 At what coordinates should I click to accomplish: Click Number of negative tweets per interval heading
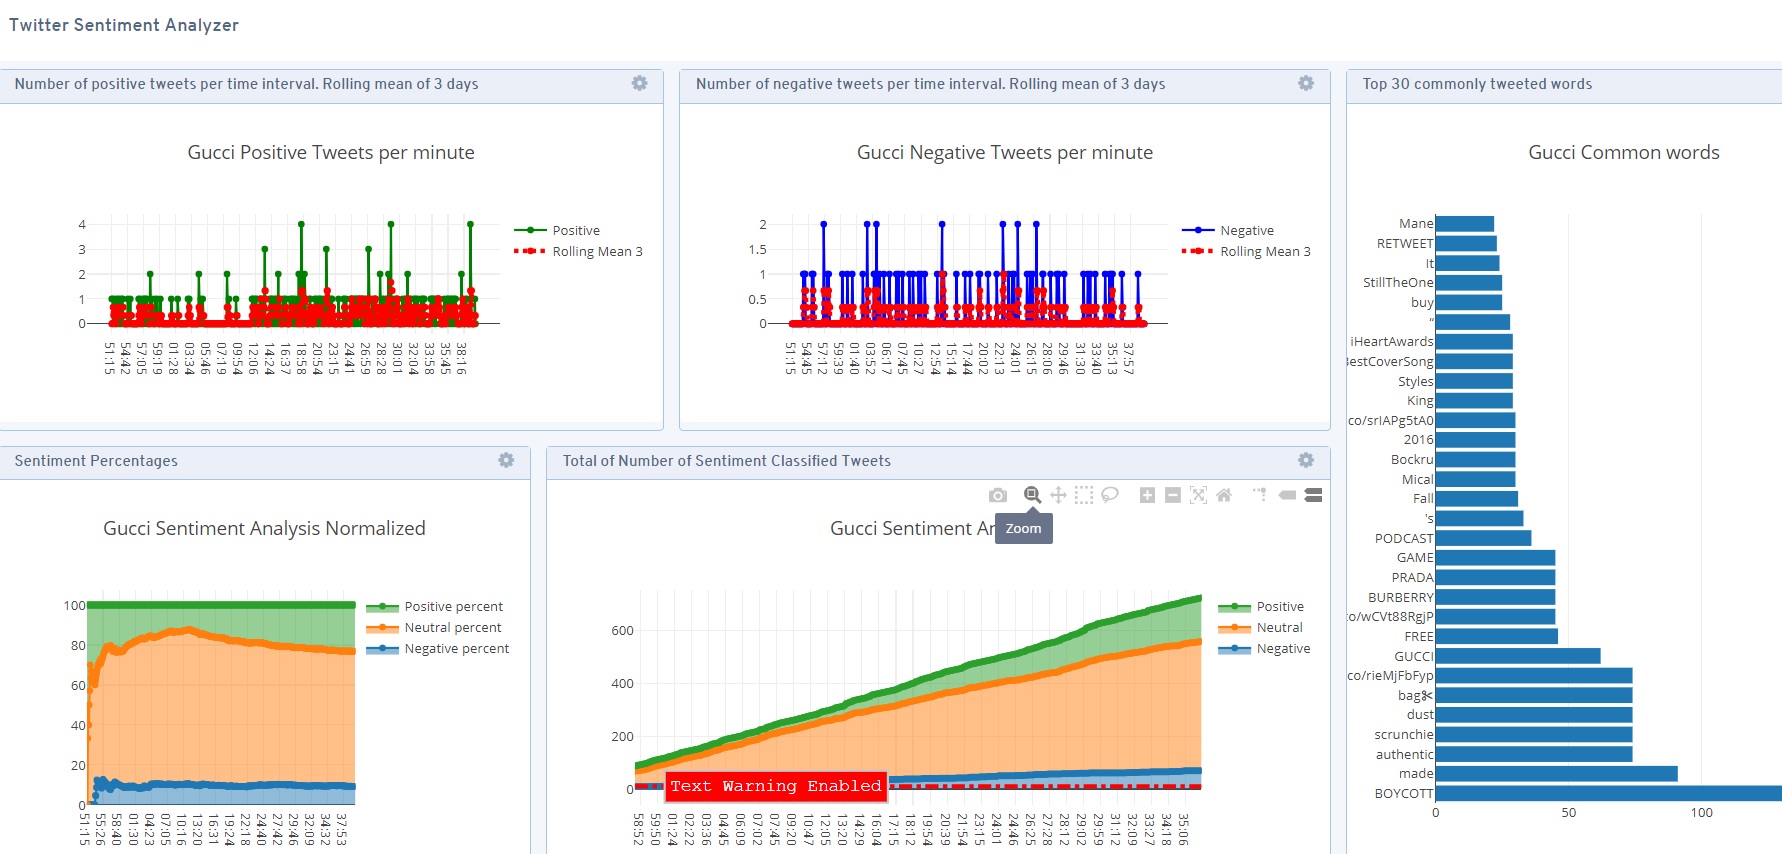931,84
